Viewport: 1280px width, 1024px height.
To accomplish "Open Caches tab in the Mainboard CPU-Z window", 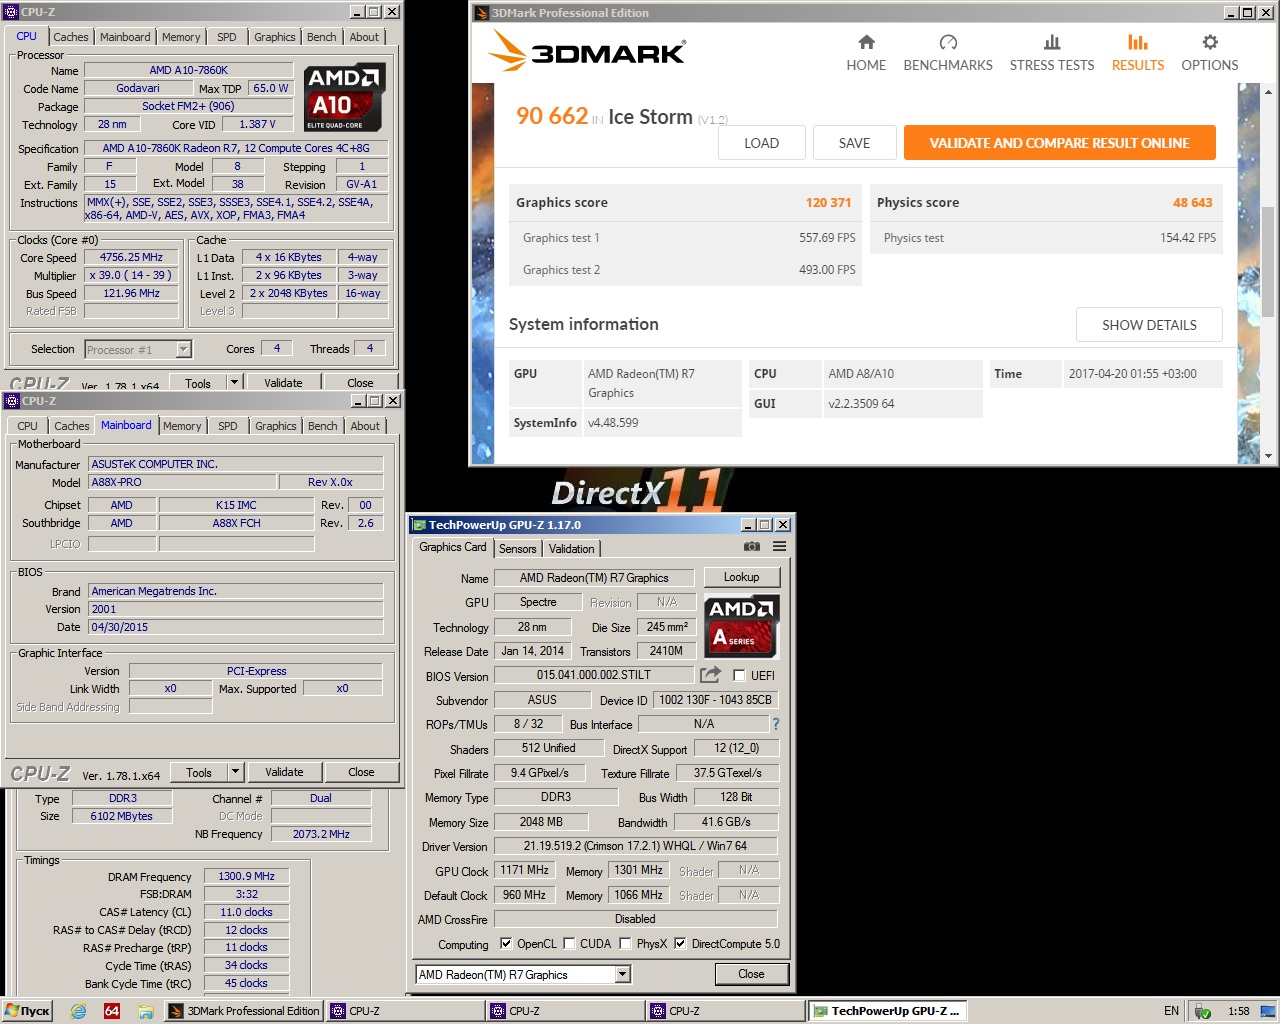I will point(72,426).
